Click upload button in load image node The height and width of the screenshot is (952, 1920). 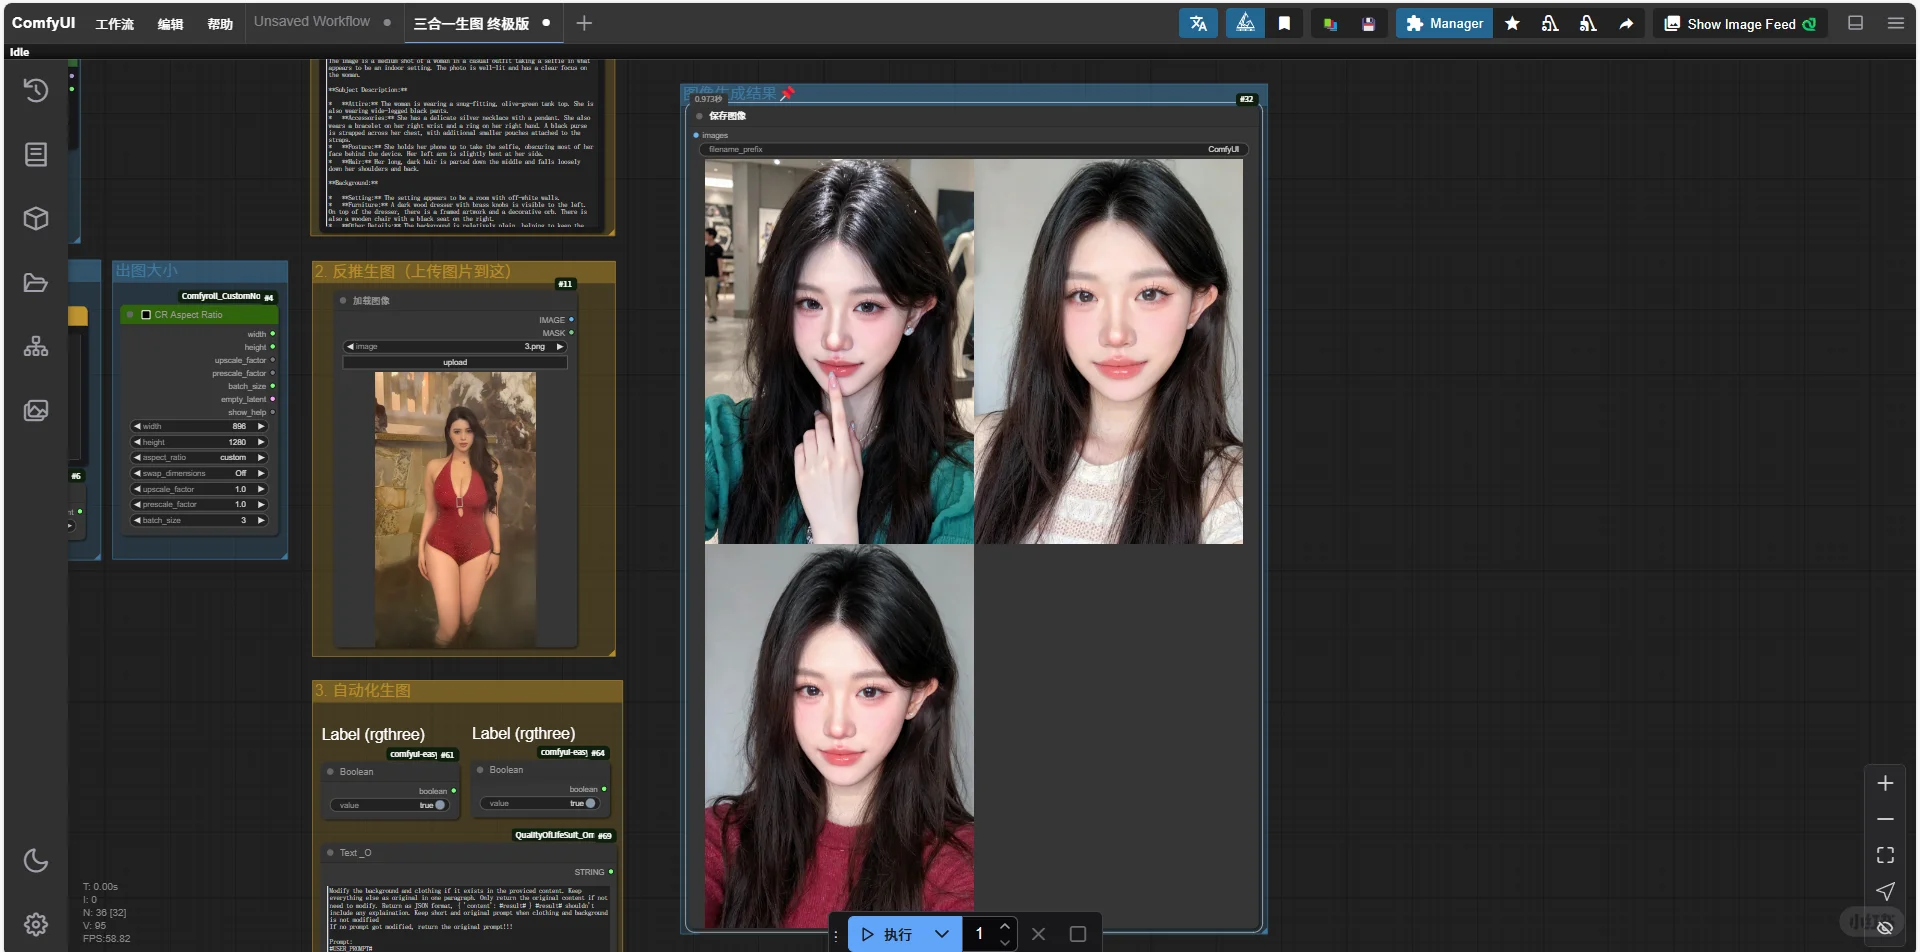coord(455,362)
